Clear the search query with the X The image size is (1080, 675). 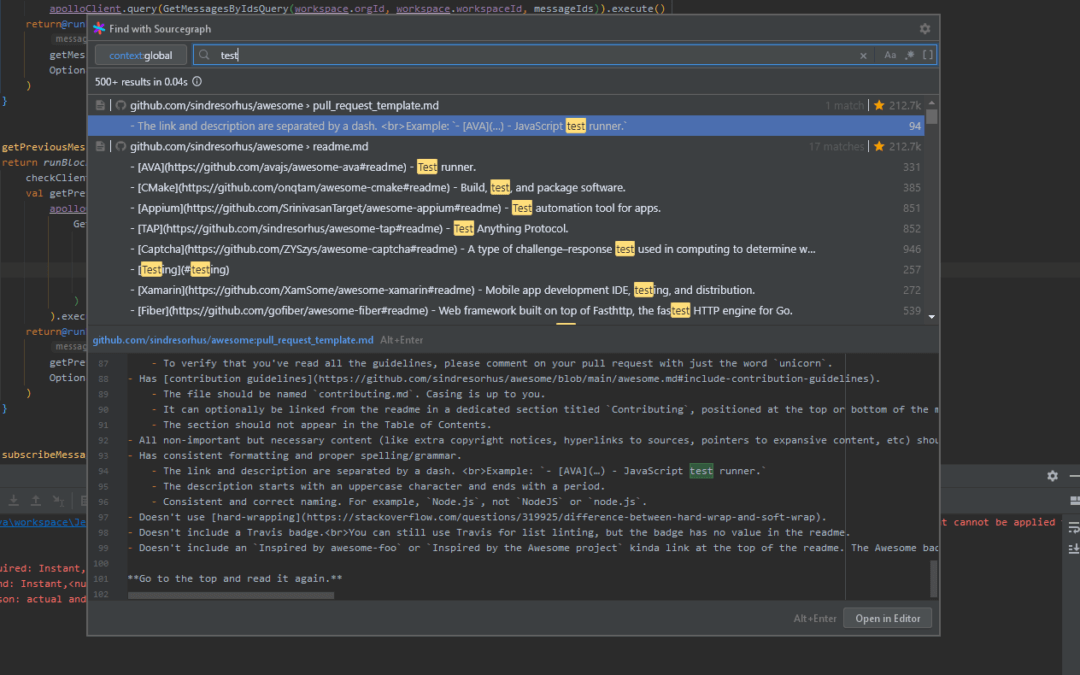tap(863, 56)
